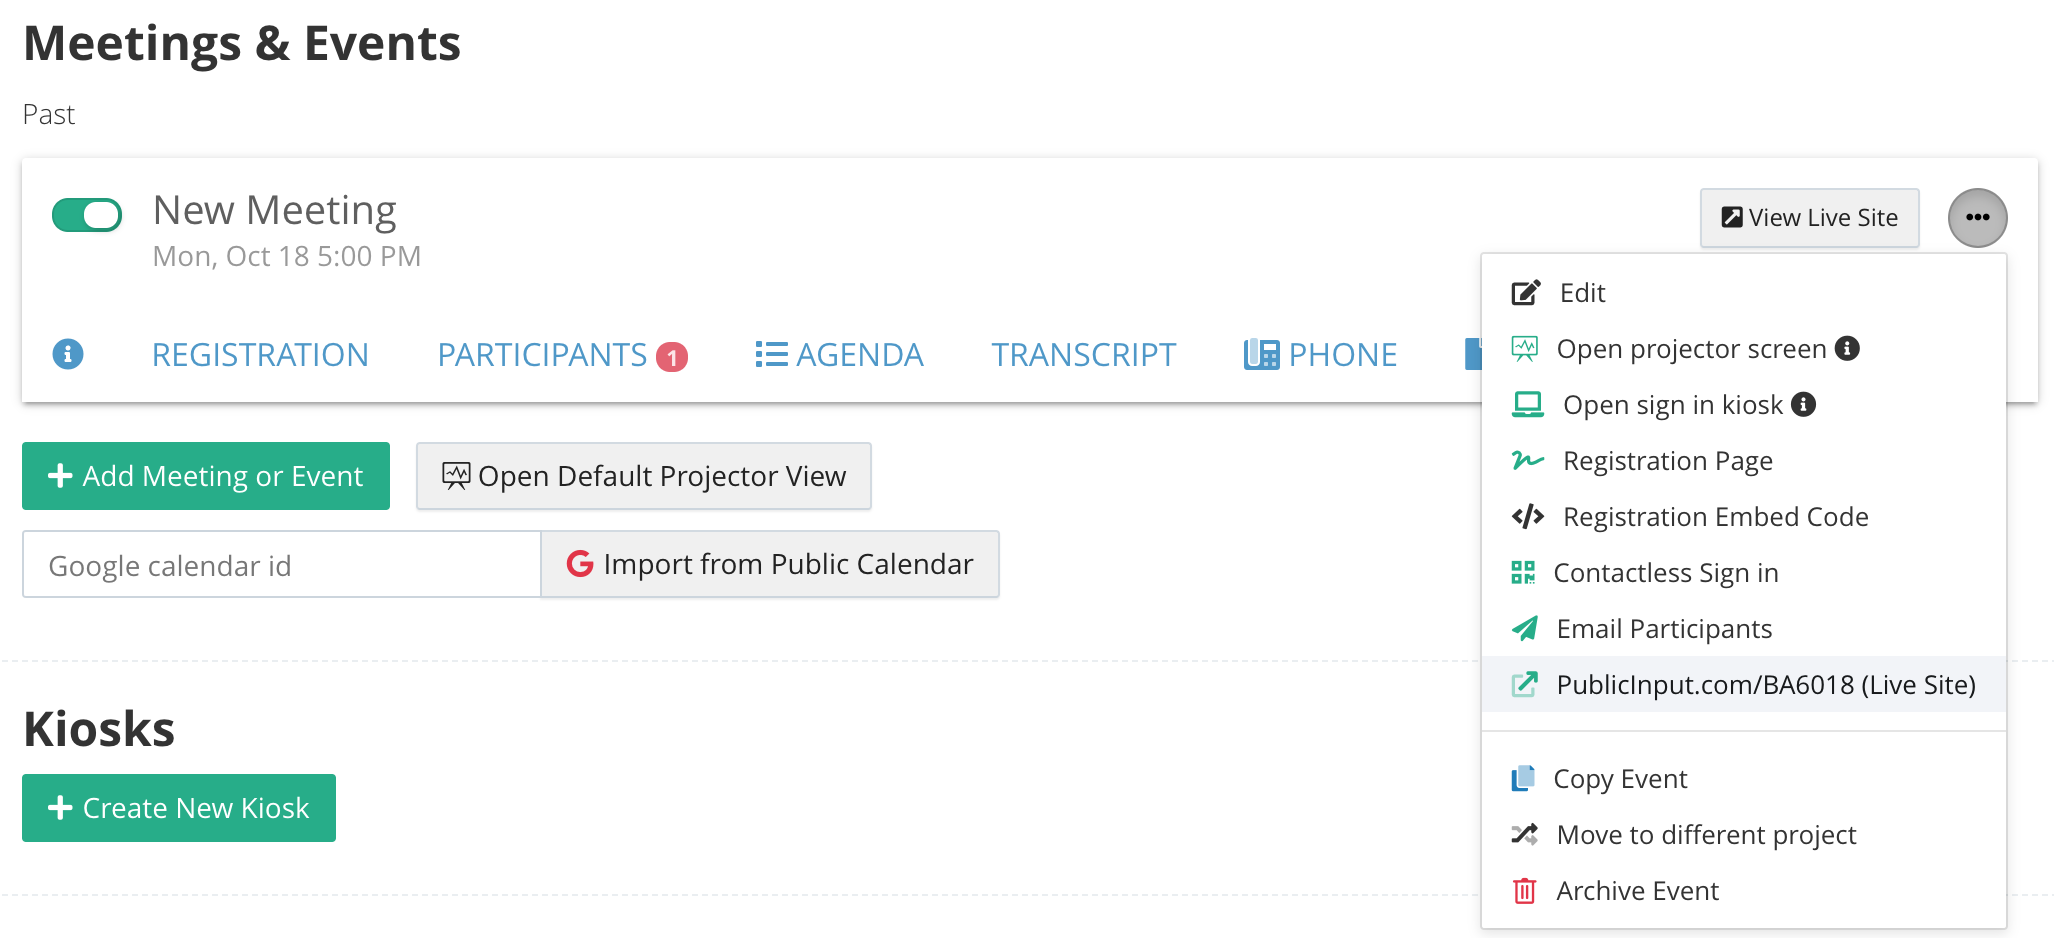The height and width of the screenshot is (938, 2054).
Task: Select Email Participants from the menu
Action: point(1663,629)
